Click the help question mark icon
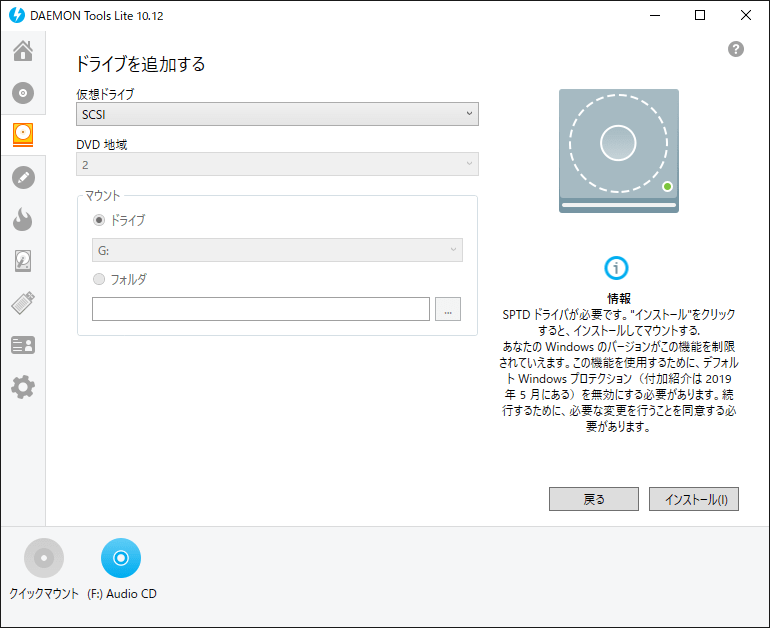The image size is (770, 628). coord(736,49)
